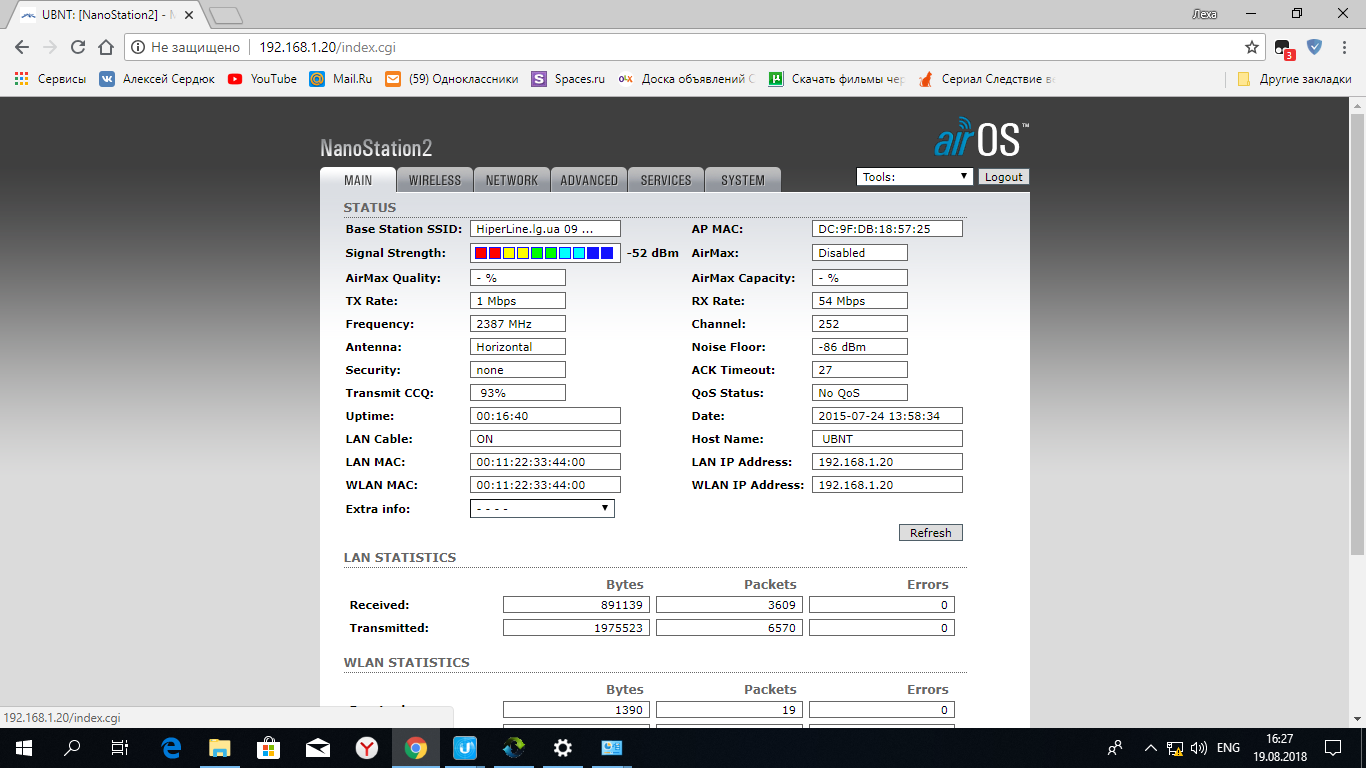The height and width of the screenshot is (768, 1366).
Task: Open the Доска объявлений bookmark
Action: point(687,79)
